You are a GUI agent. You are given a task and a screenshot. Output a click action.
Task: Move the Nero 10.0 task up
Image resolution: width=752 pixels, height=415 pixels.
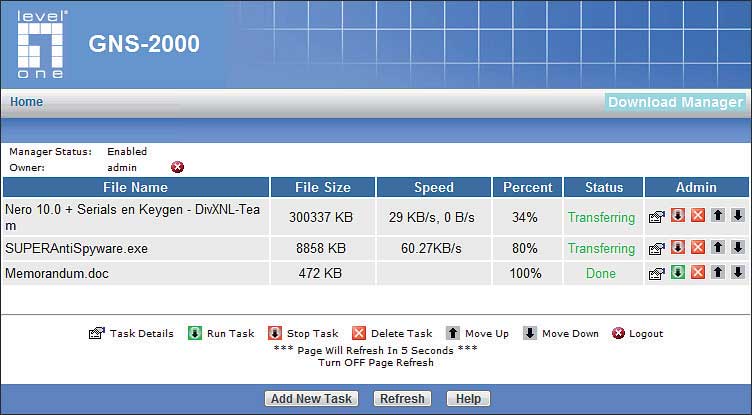coord(718,215)
